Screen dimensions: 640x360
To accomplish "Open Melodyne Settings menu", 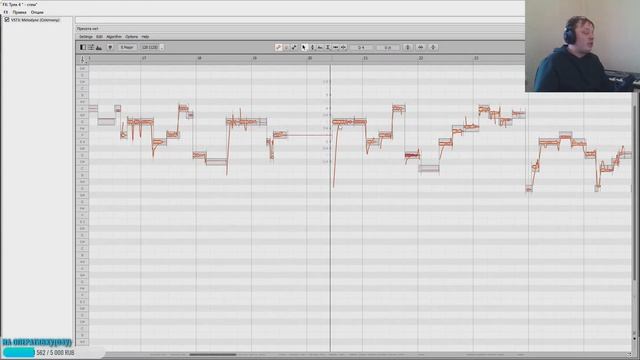I will tap(86, 37).
